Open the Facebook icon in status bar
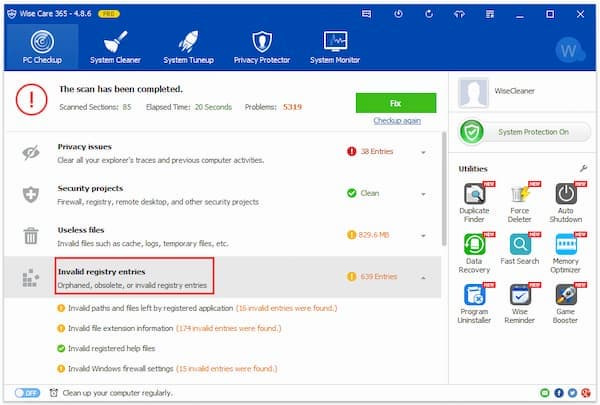 (x=559, y=393)
